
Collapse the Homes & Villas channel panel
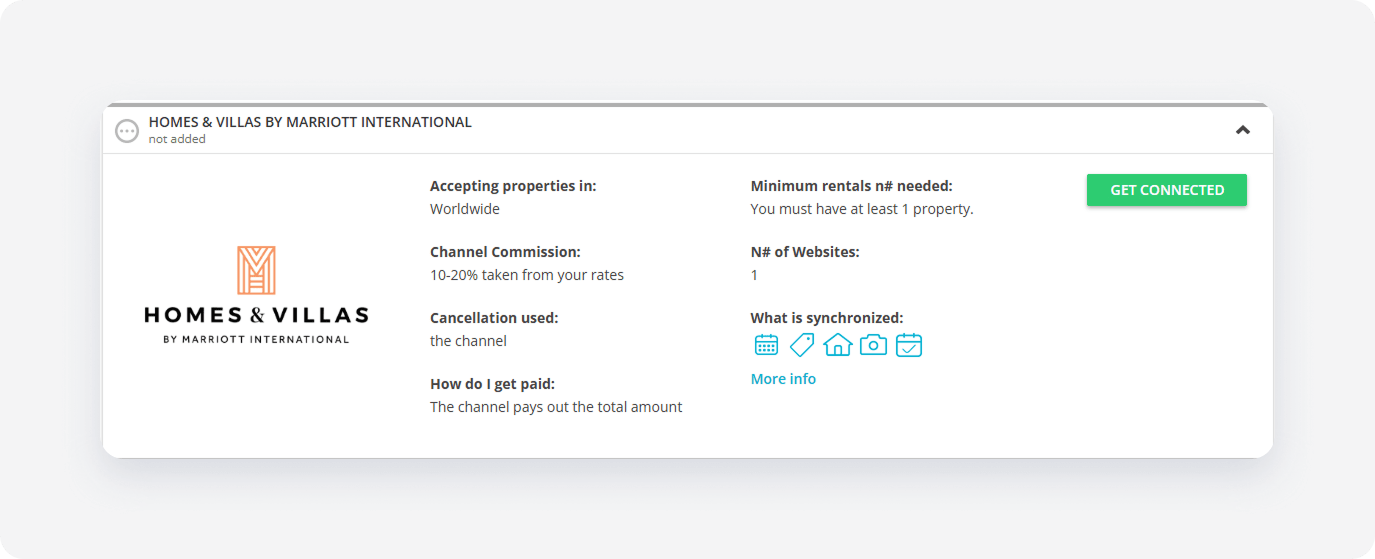point(1243,130)
